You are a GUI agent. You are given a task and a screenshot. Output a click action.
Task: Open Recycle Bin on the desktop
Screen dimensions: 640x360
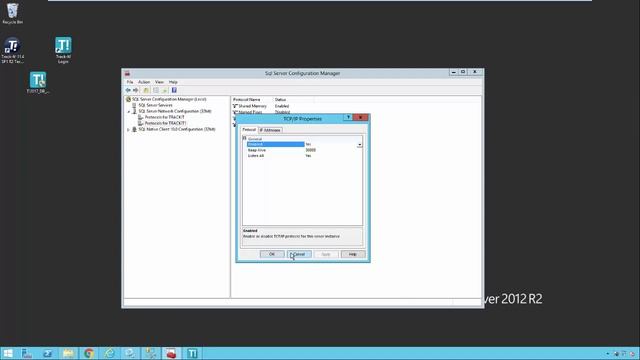tap(12, 13)
